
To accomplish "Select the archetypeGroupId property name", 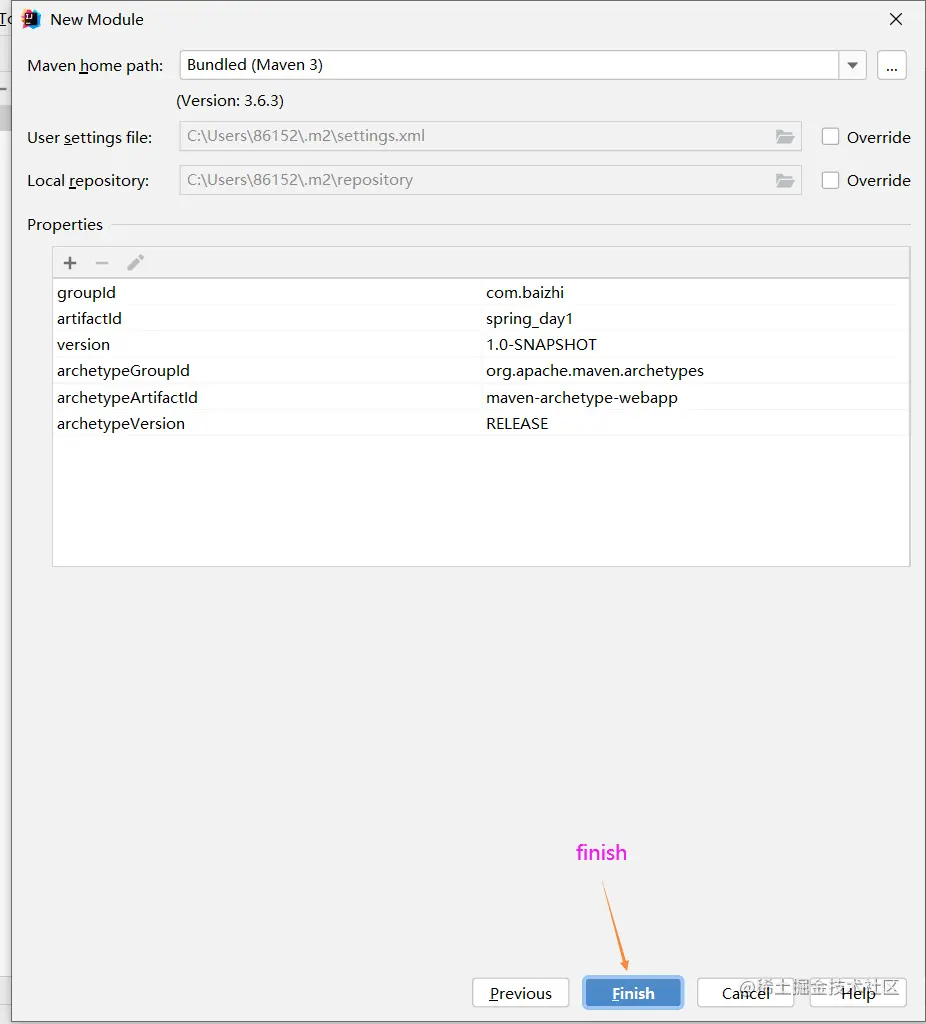I will (x=123, y=371).
